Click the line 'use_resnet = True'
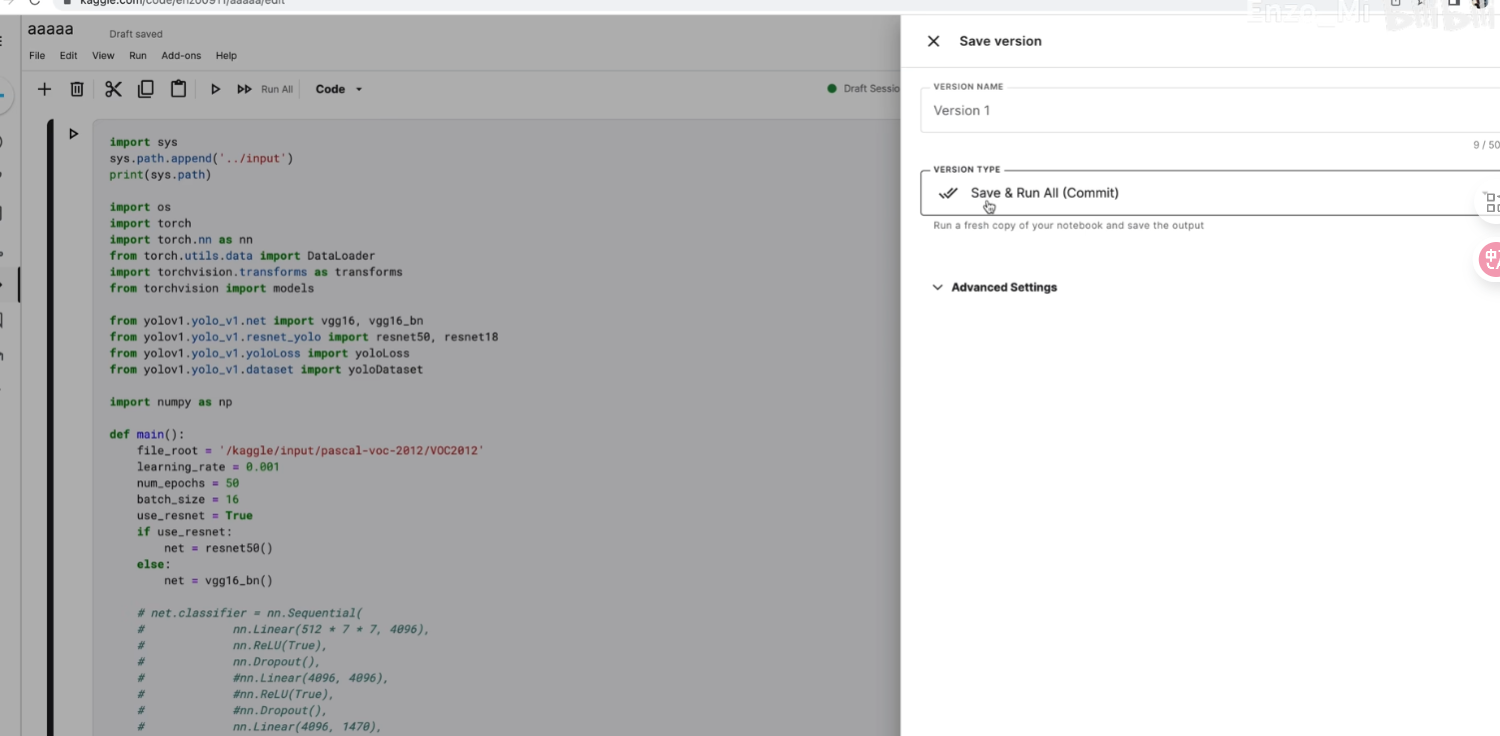The image size is (1500, 736). (195, 516)
